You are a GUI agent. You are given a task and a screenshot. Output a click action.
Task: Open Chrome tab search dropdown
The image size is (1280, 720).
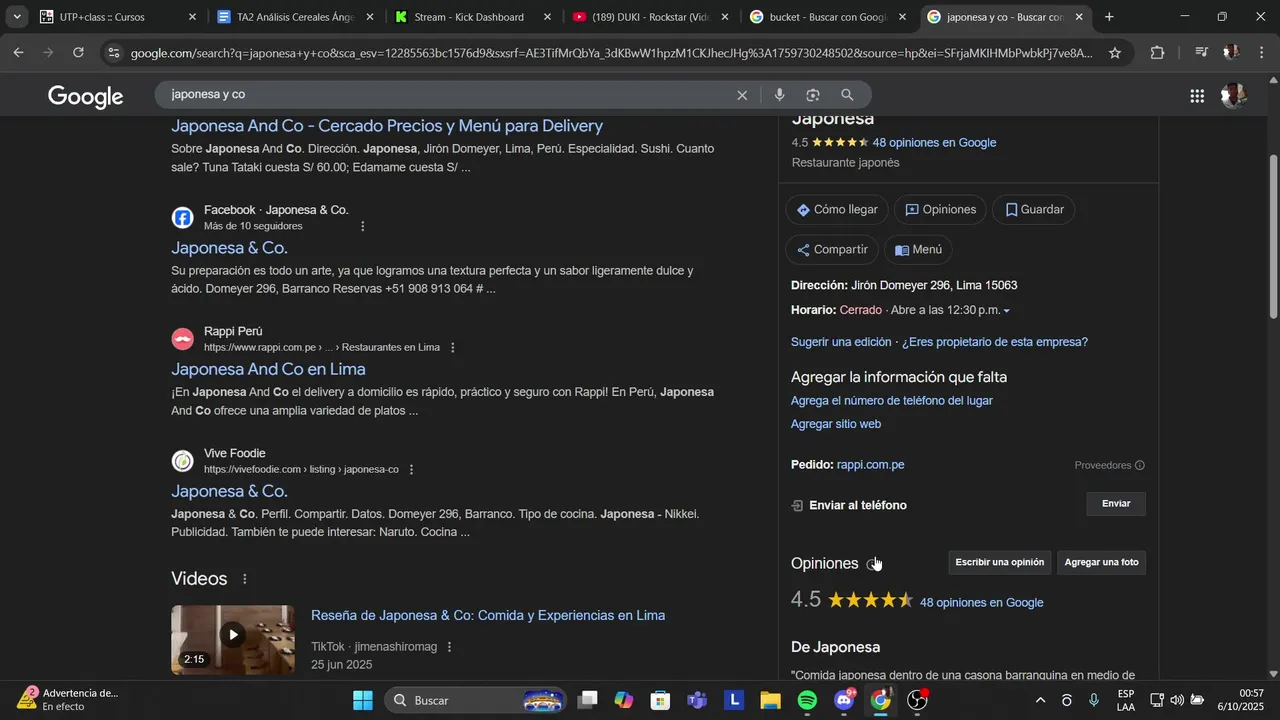click(17, 17)
